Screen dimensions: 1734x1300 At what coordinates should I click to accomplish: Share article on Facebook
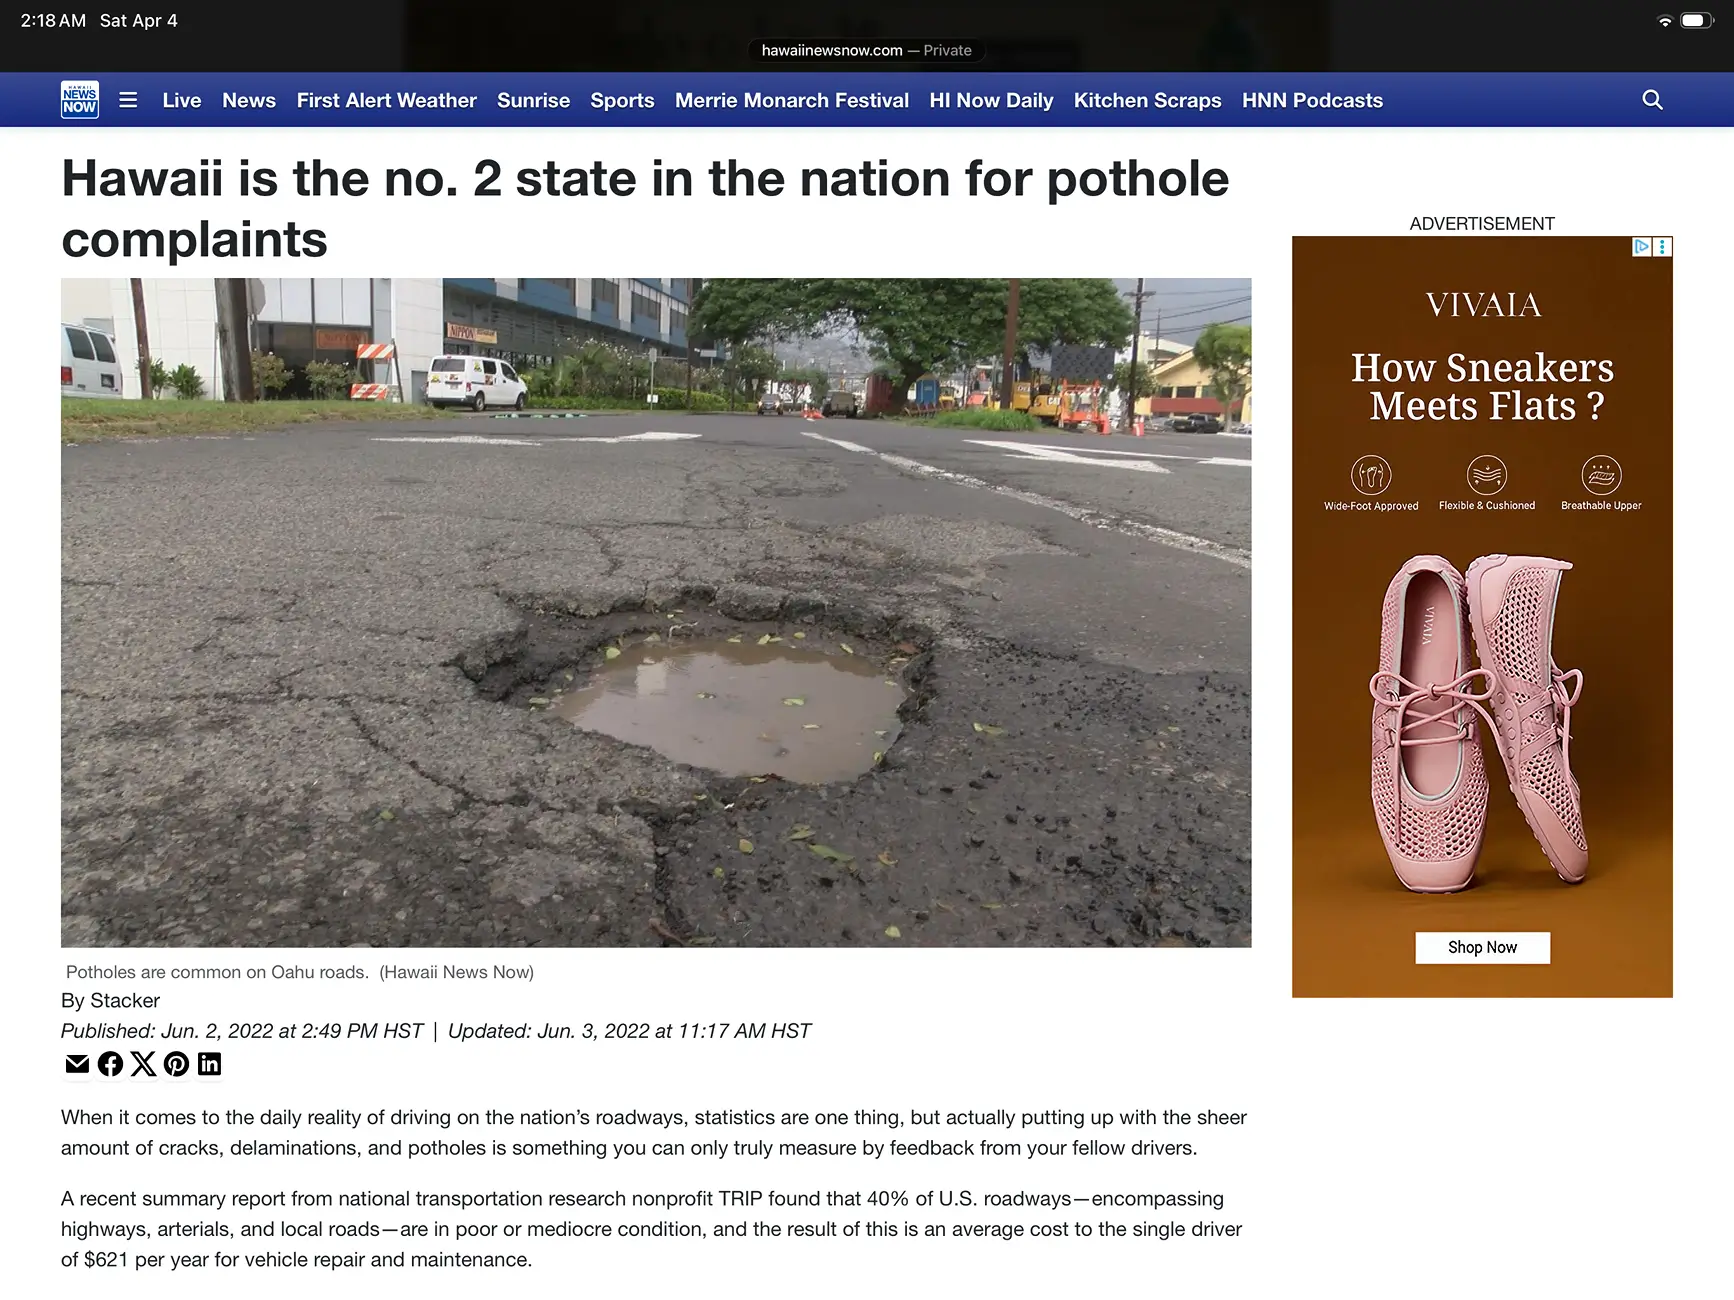pyautogui.click(x=110, y=1064)
